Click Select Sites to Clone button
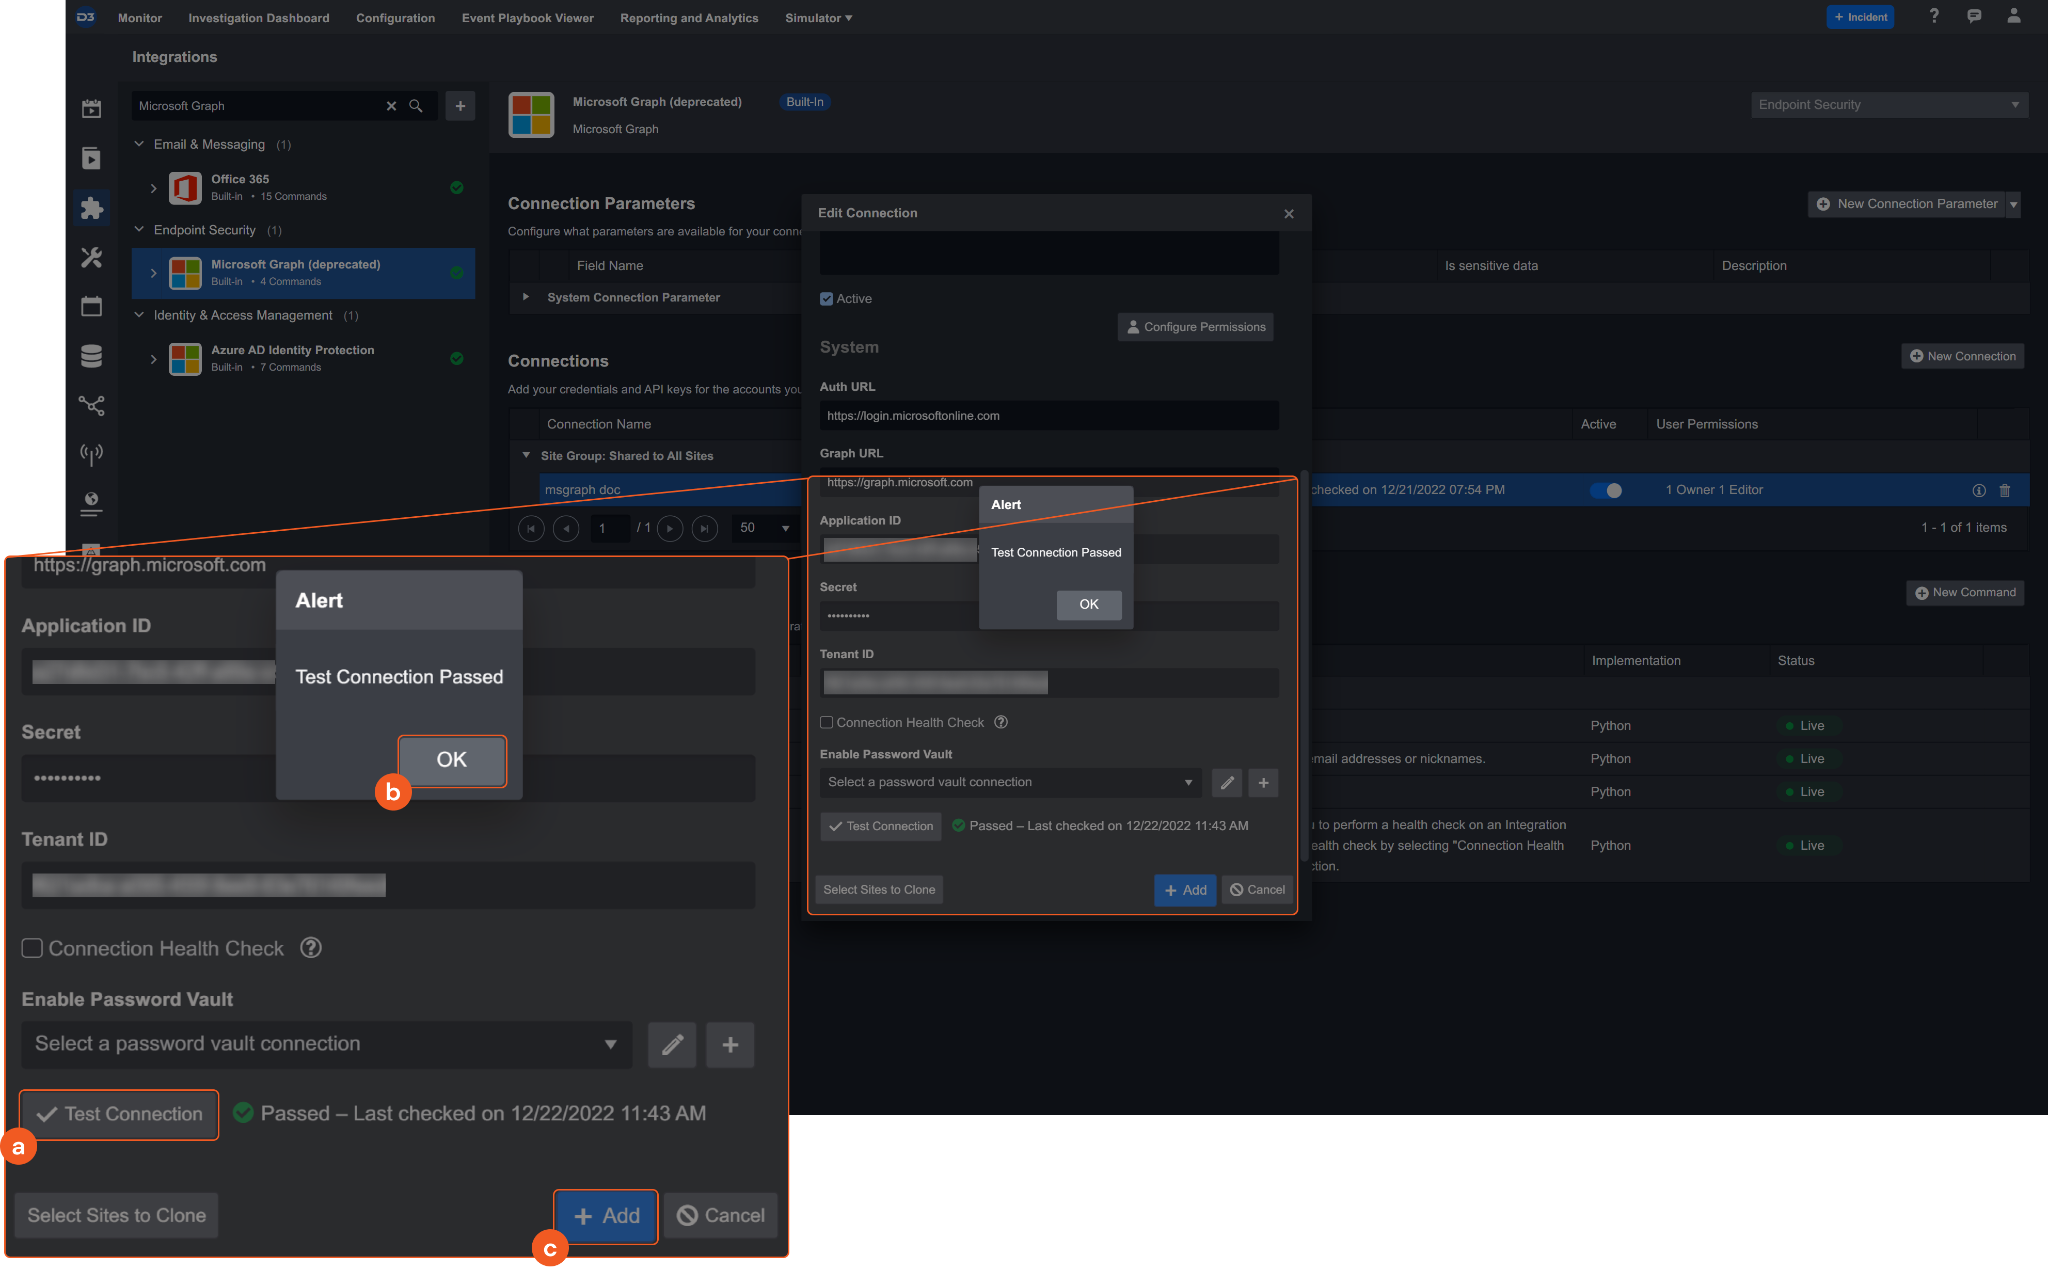 [x=879, y=890]
